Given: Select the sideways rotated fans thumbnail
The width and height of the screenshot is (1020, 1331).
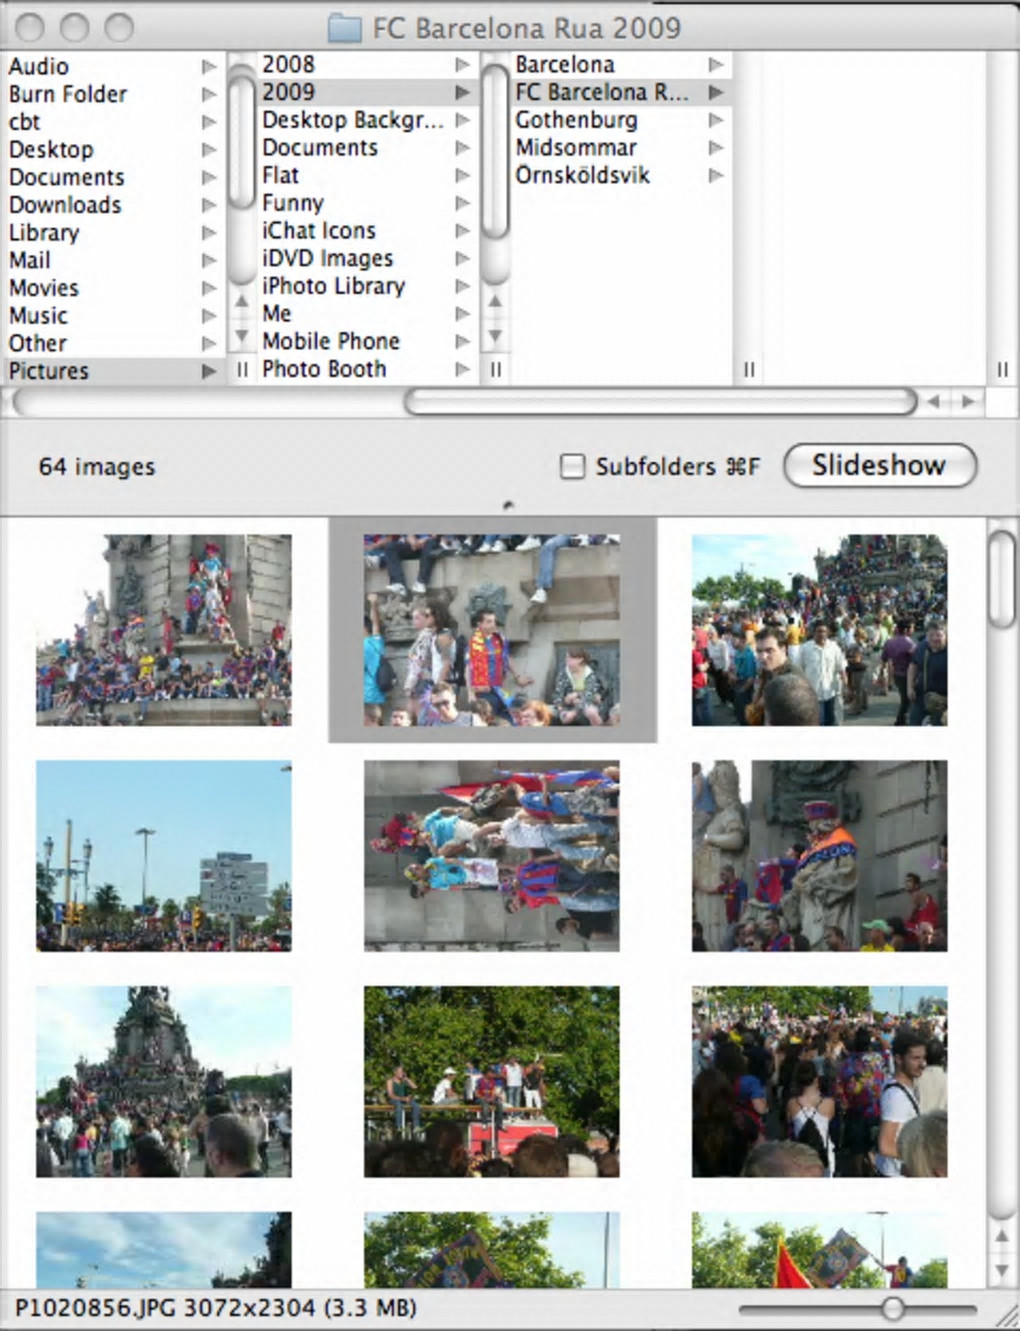Looking at the screenshot, I should tap(492, 856).
